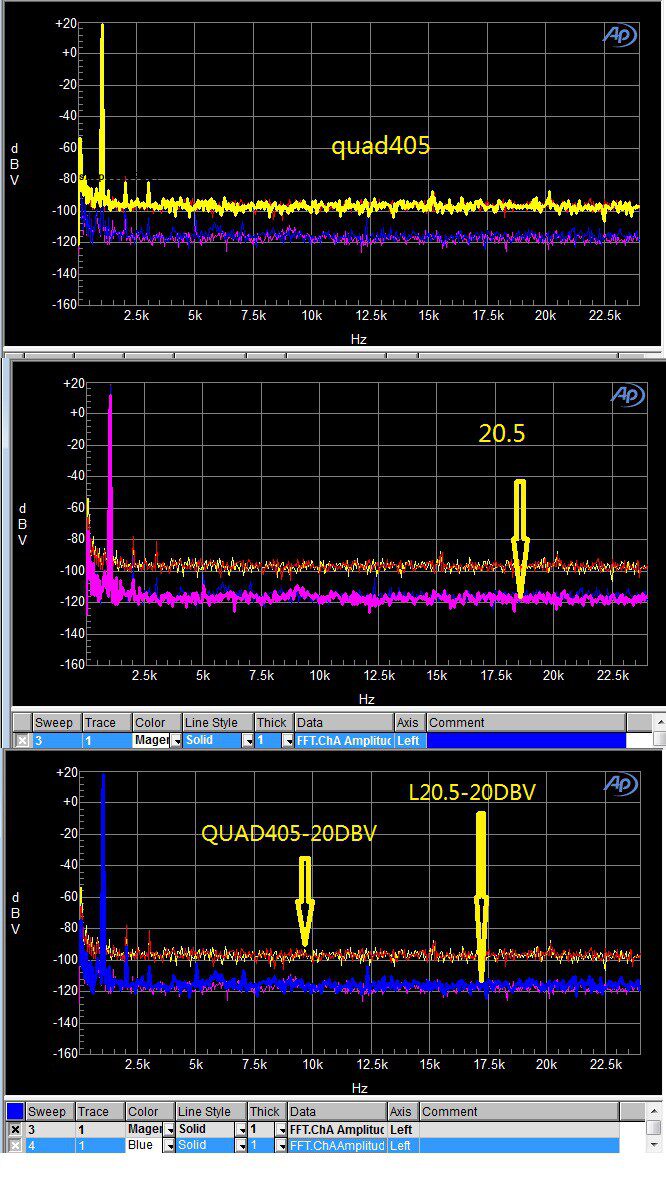Screen dimensions: 666x1200
Task: Click Data column header in bottom legend
Action: (337, 1111)
